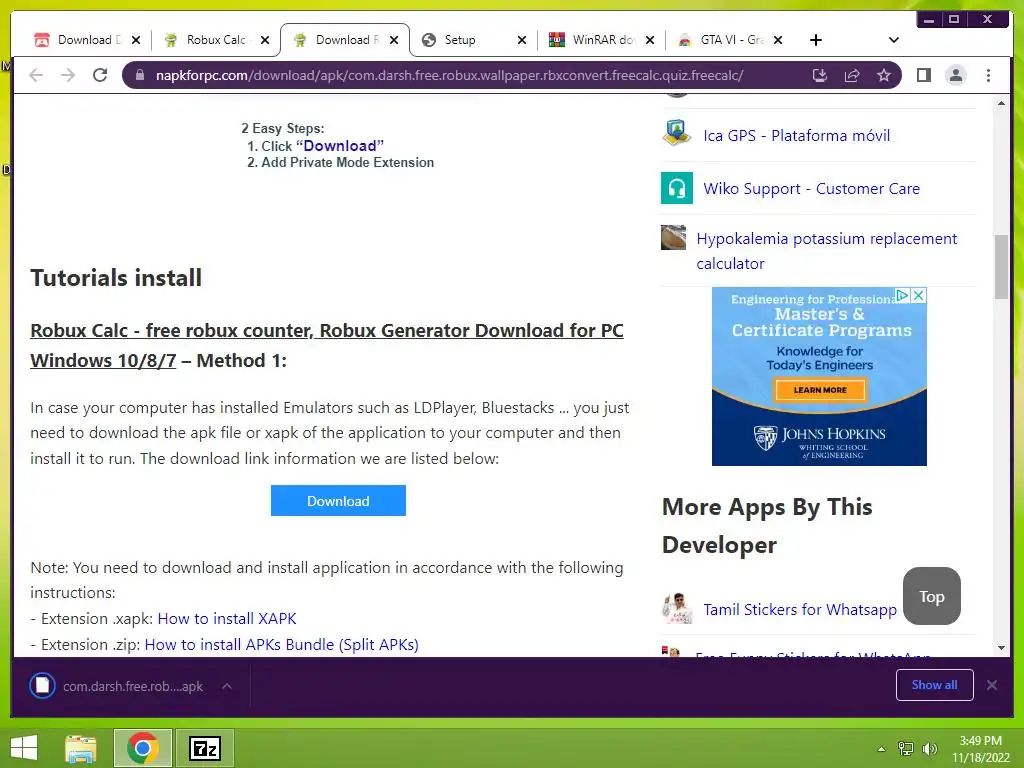Open Tamil Stickers for Whatsapp link
The image size is (1024, 768).
[x=799, y=609]
